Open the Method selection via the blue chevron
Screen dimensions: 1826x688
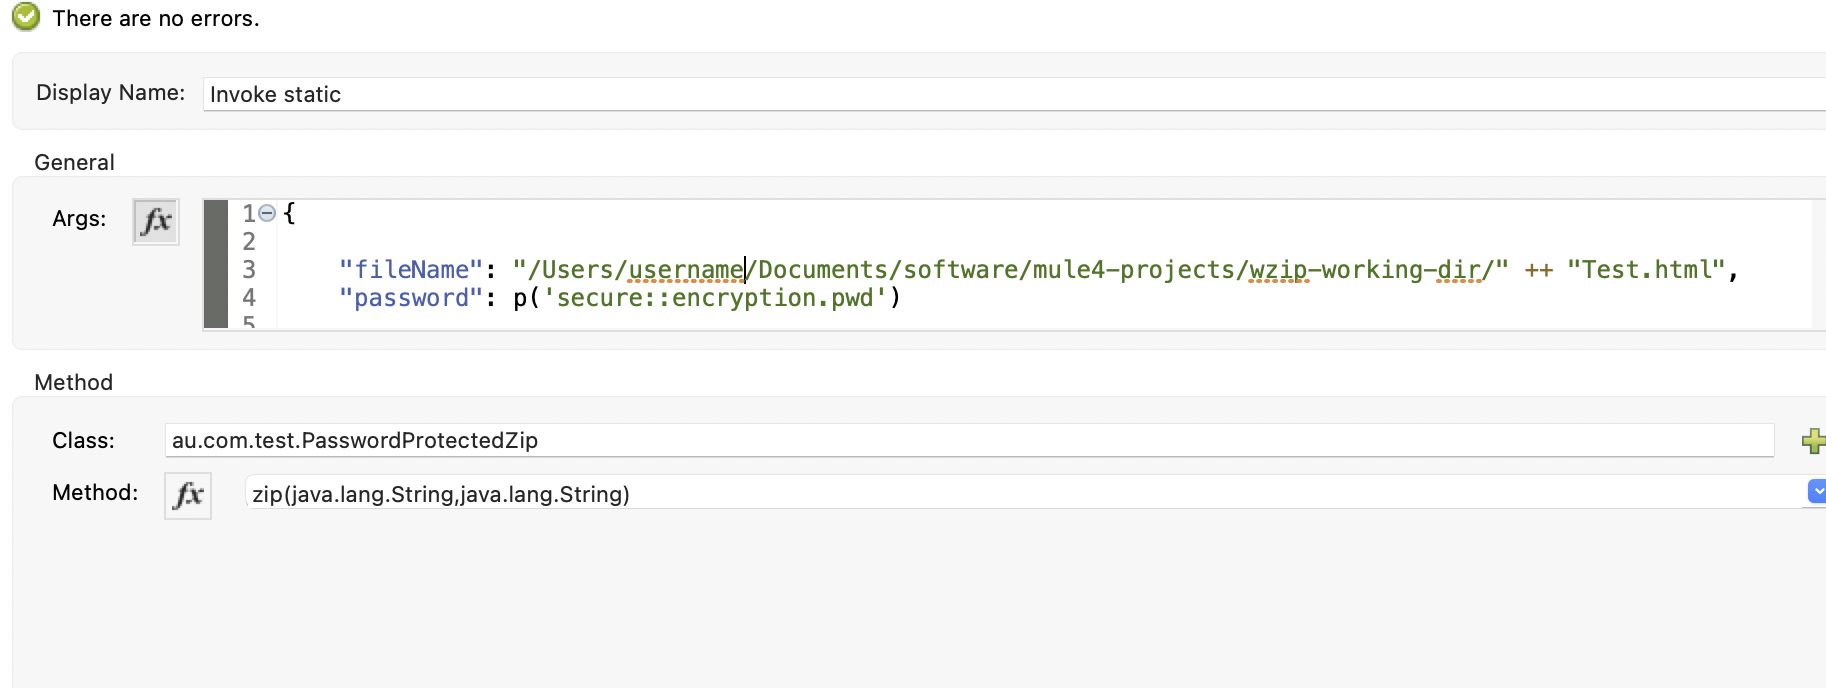[x=1815, y=491]
